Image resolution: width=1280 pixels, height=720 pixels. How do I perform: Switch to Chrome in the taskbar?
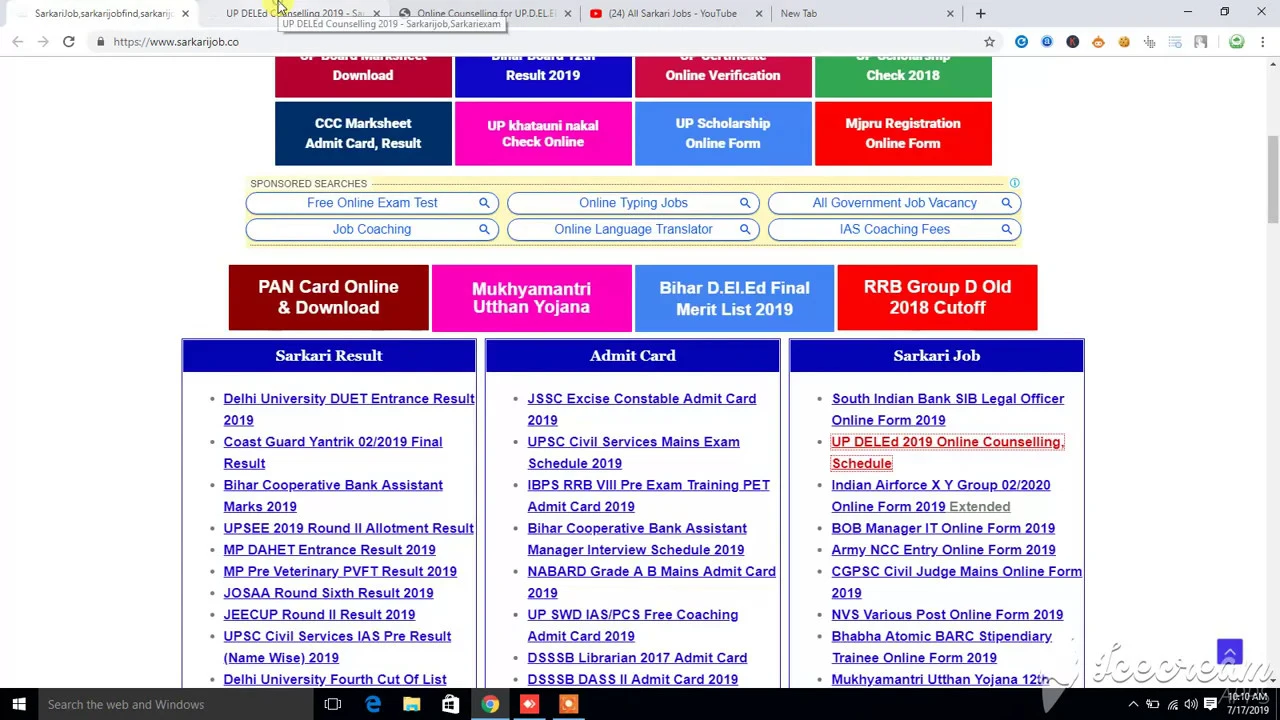pyautogui.click(x=489, y=704)
